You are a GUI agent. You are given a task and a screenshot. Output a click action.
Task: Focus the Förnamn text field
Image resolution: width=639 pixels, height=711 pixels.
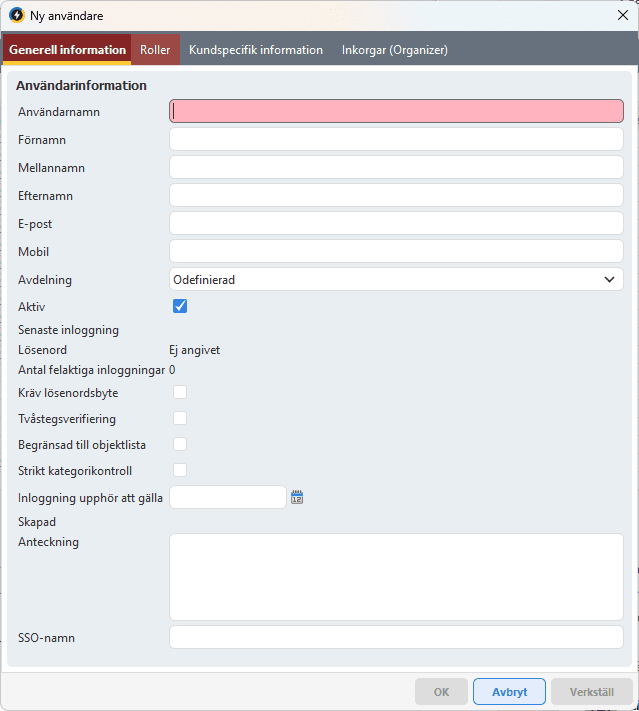coord(396,139)
